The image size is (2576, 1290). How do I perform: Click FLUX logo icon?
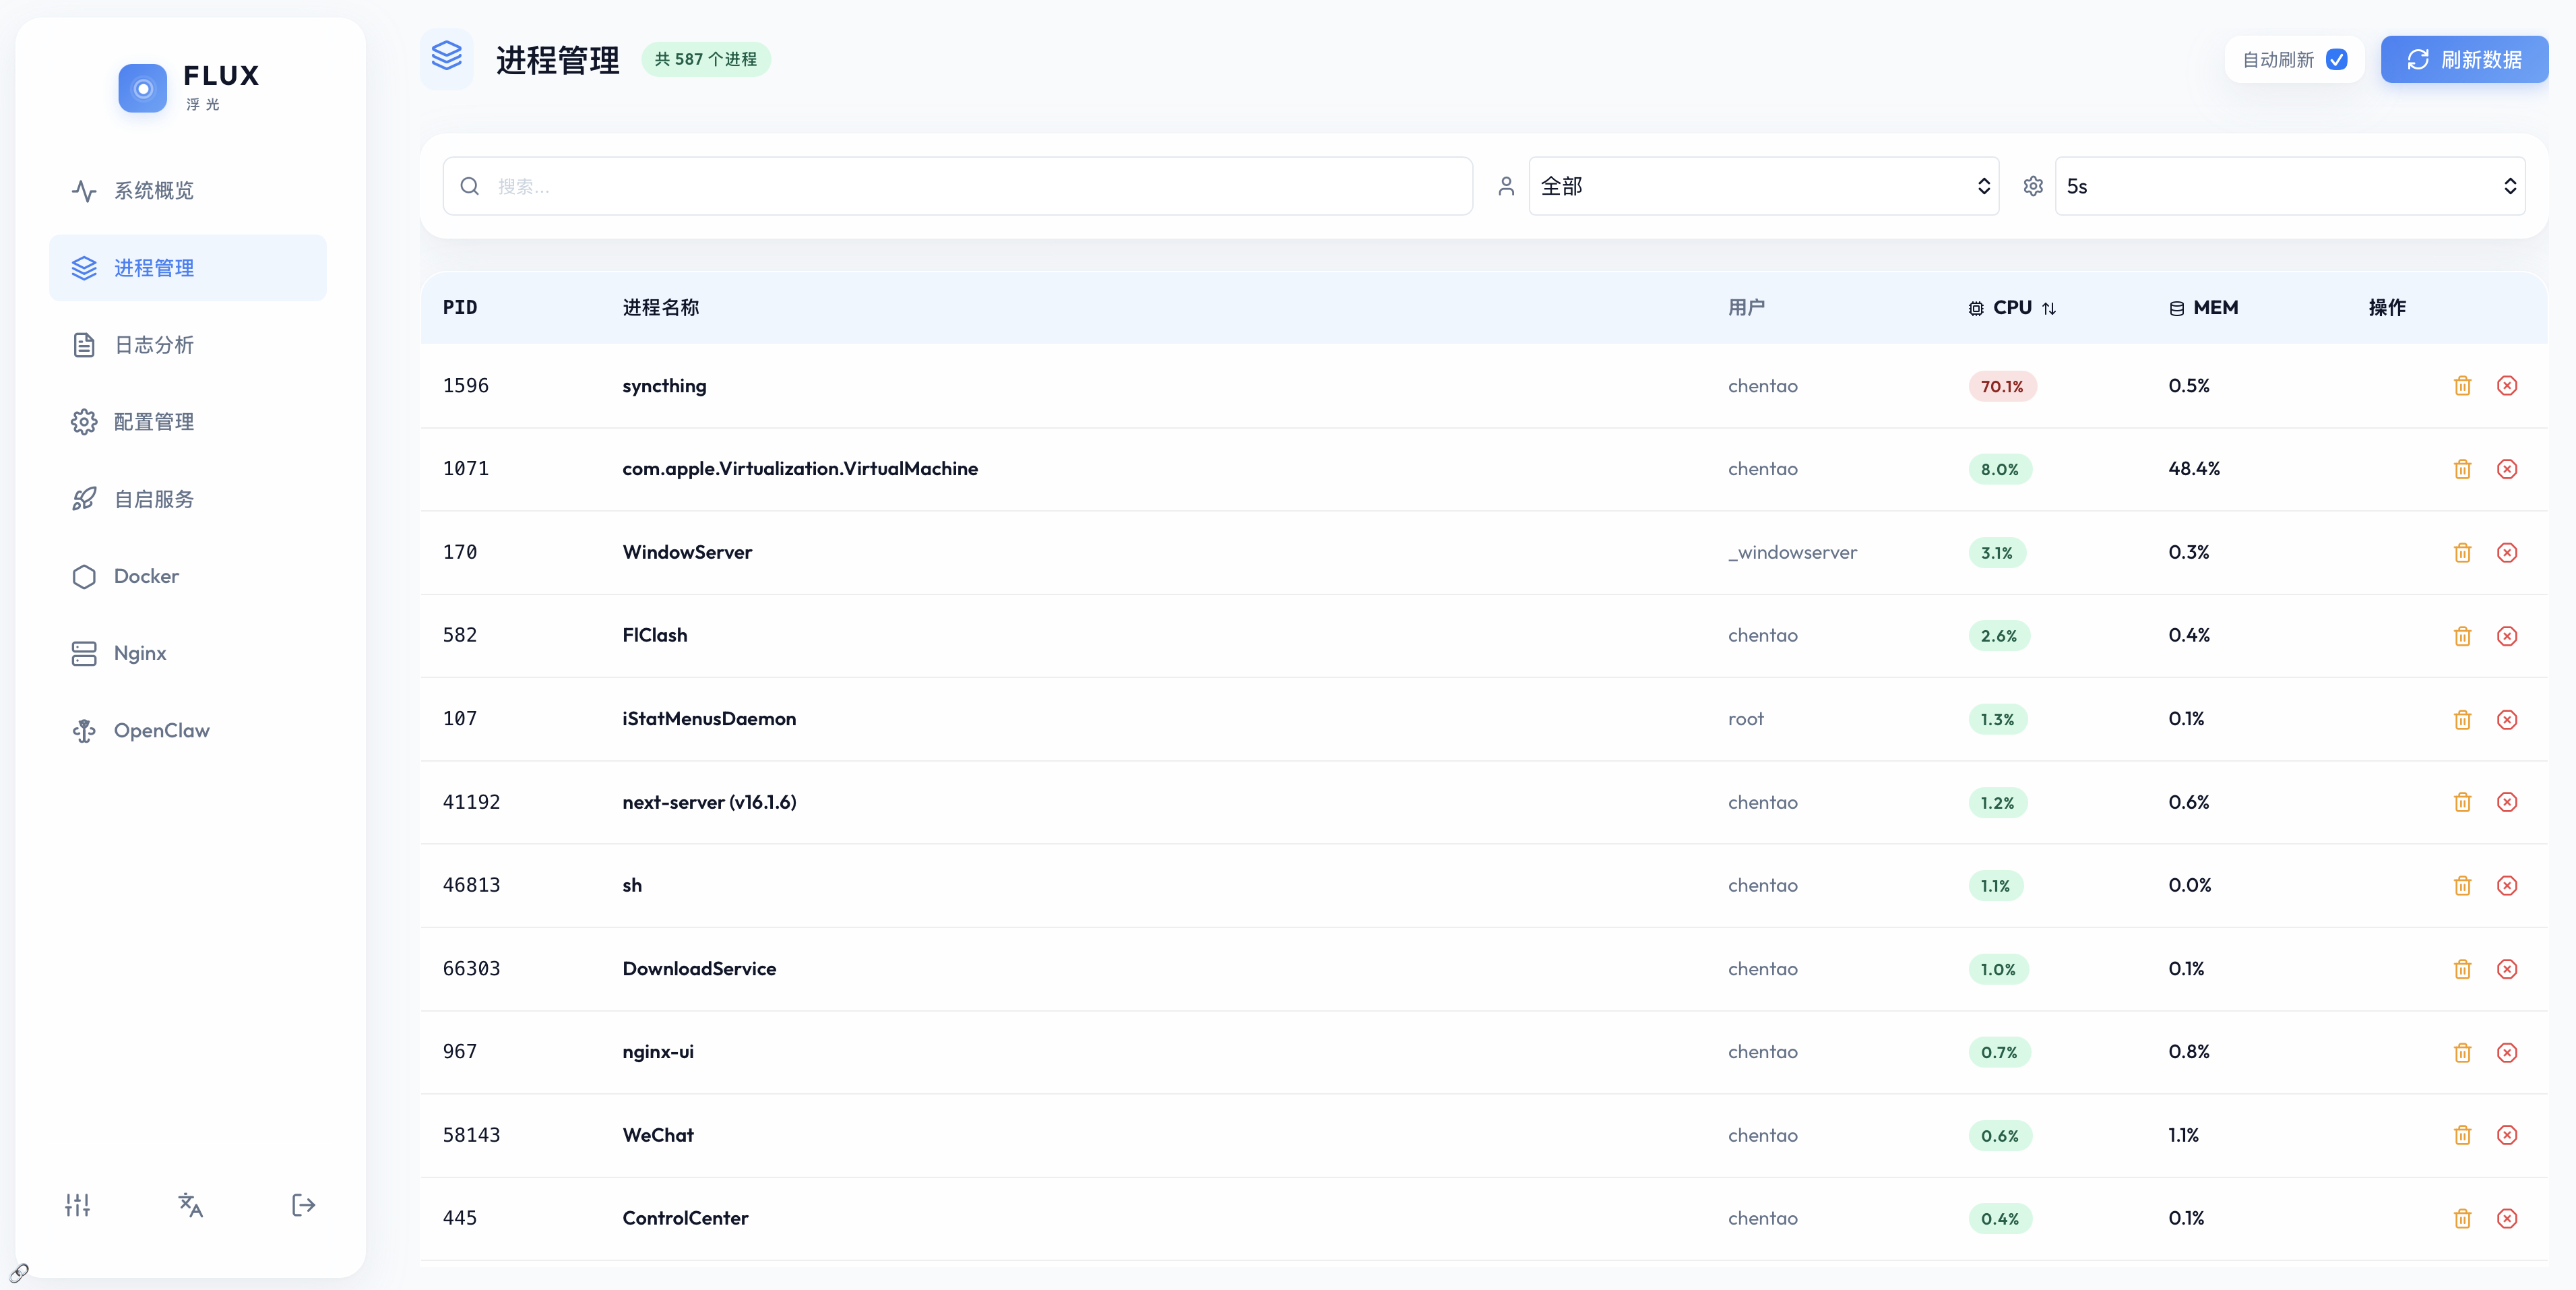point(143,89)
